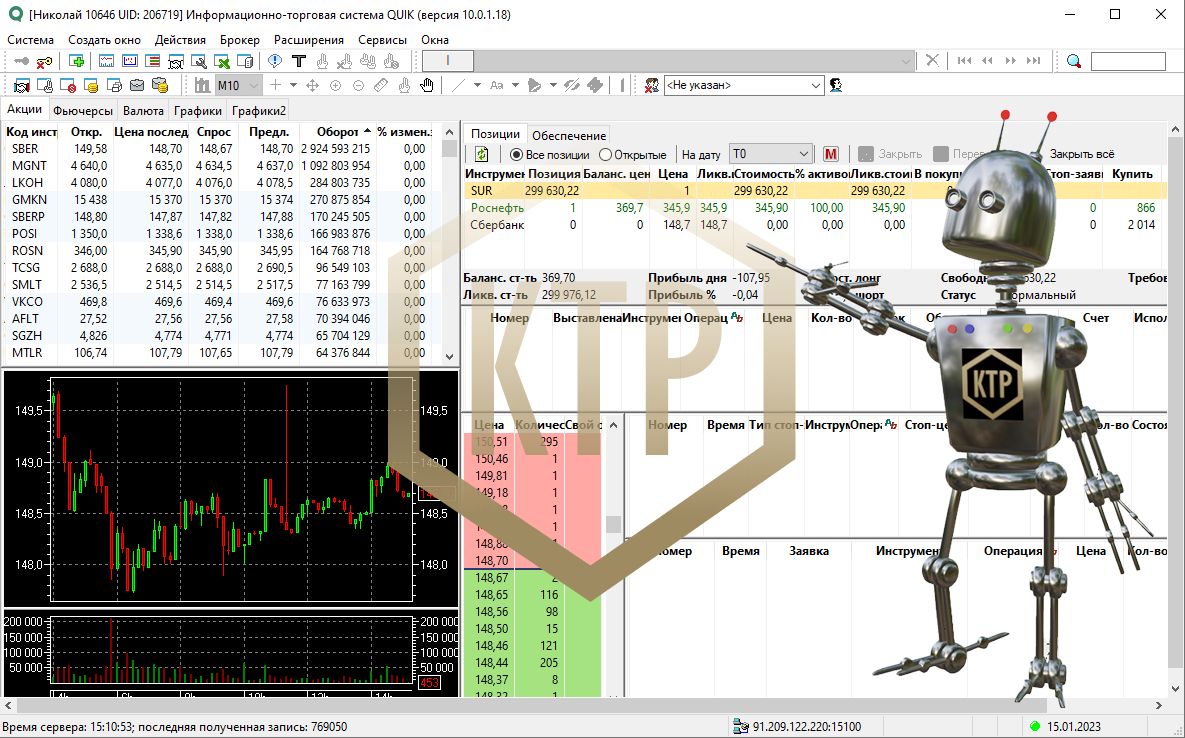Click the window with red stop-sign icon

[67, 85]
